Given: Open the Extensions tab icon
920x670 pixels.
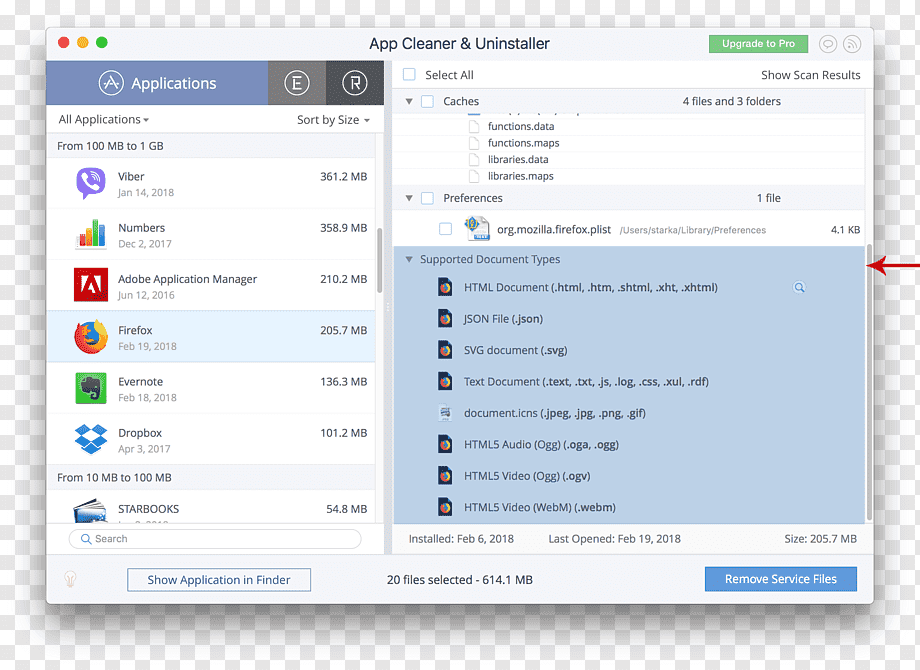Looking at the screenshot, I should pyautogui.click(x=297, y=83).
